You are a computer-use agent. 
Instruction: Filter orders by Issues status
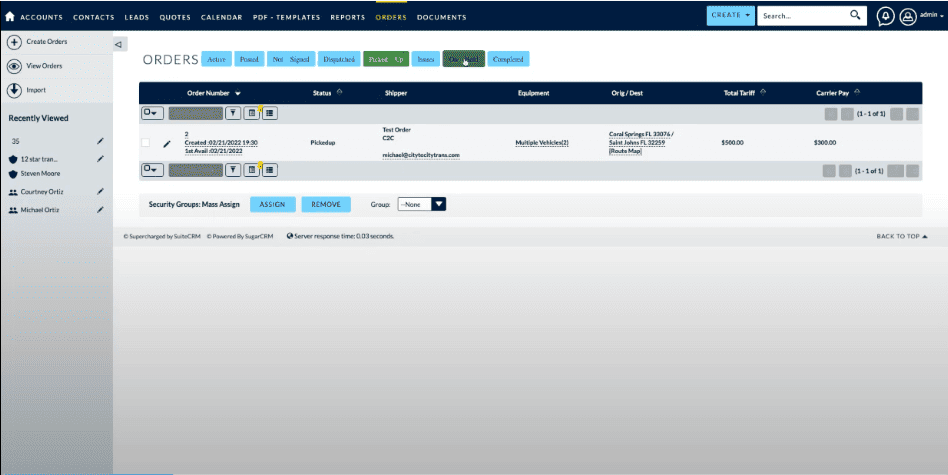point(426,59)
